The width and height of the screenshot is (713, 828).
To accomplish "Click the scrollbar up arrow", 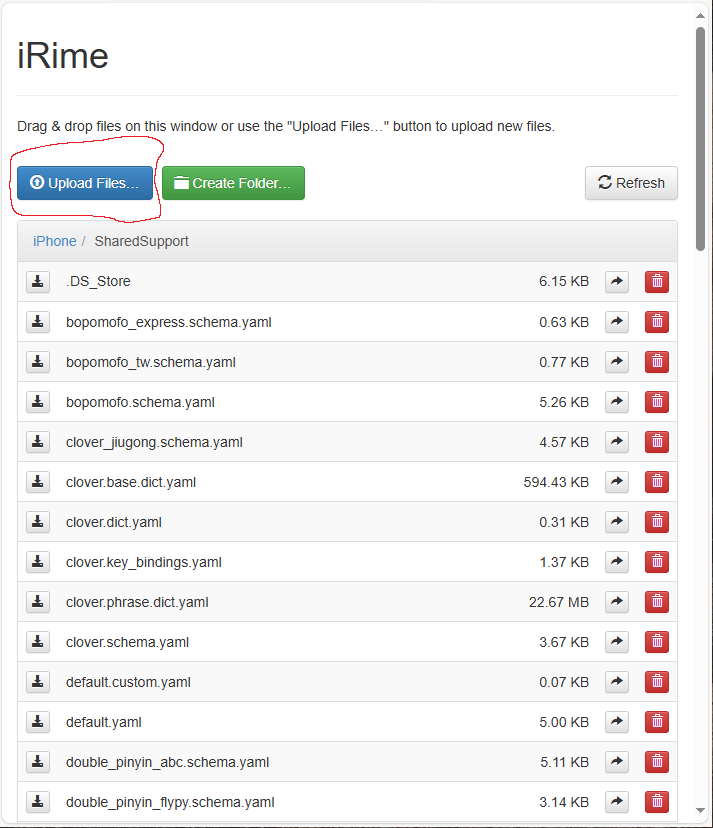I will pyautogui.click(x=700, y=16).
